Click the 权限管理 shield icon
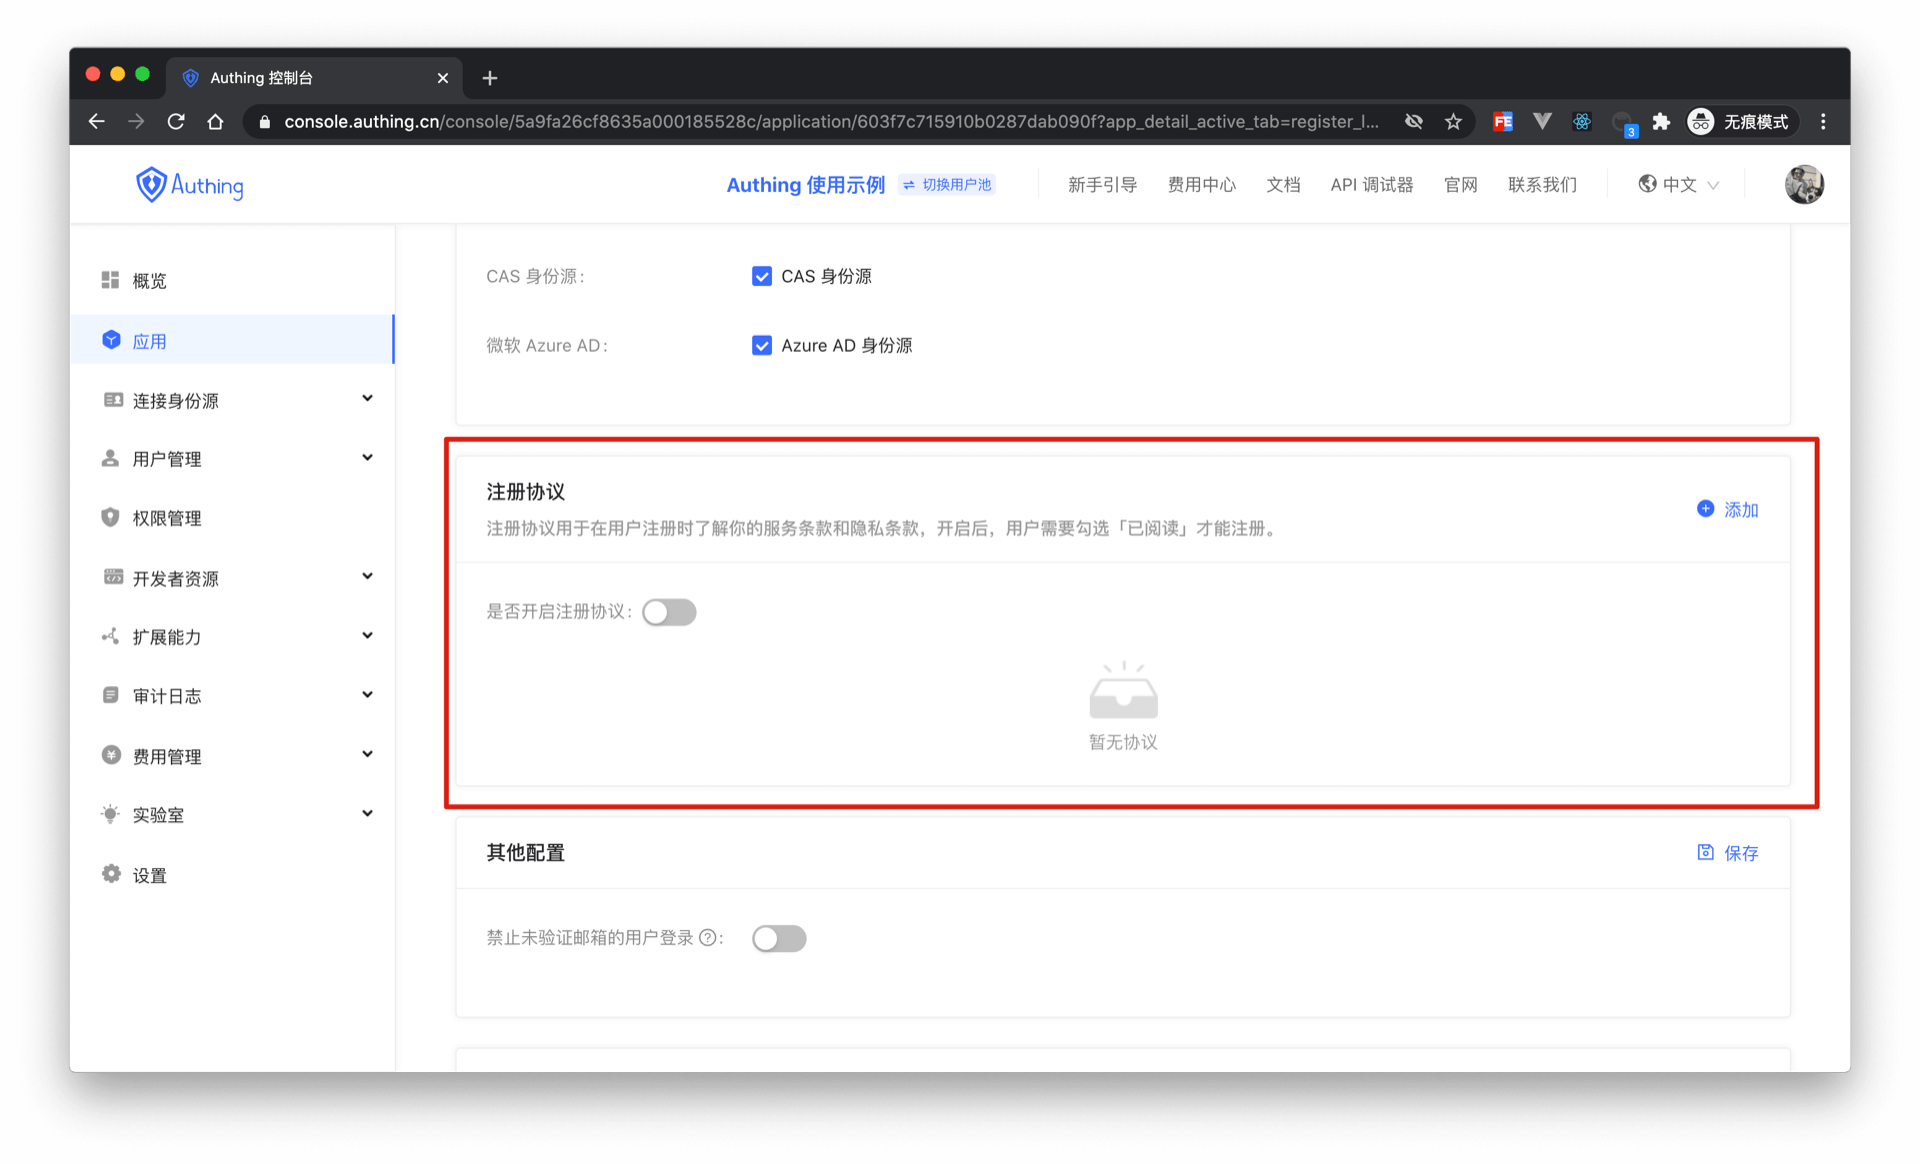Screen dimensions: 1920x1164 point(110,517)
